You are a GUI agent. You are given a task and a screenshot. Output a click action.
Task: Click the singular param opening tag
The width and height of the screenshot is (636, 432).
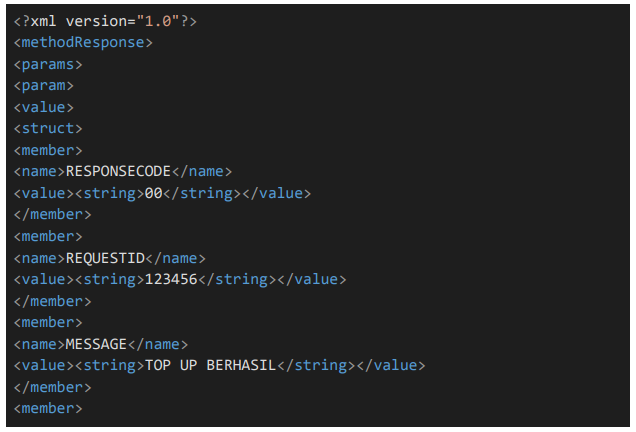[x=45, y=86]
